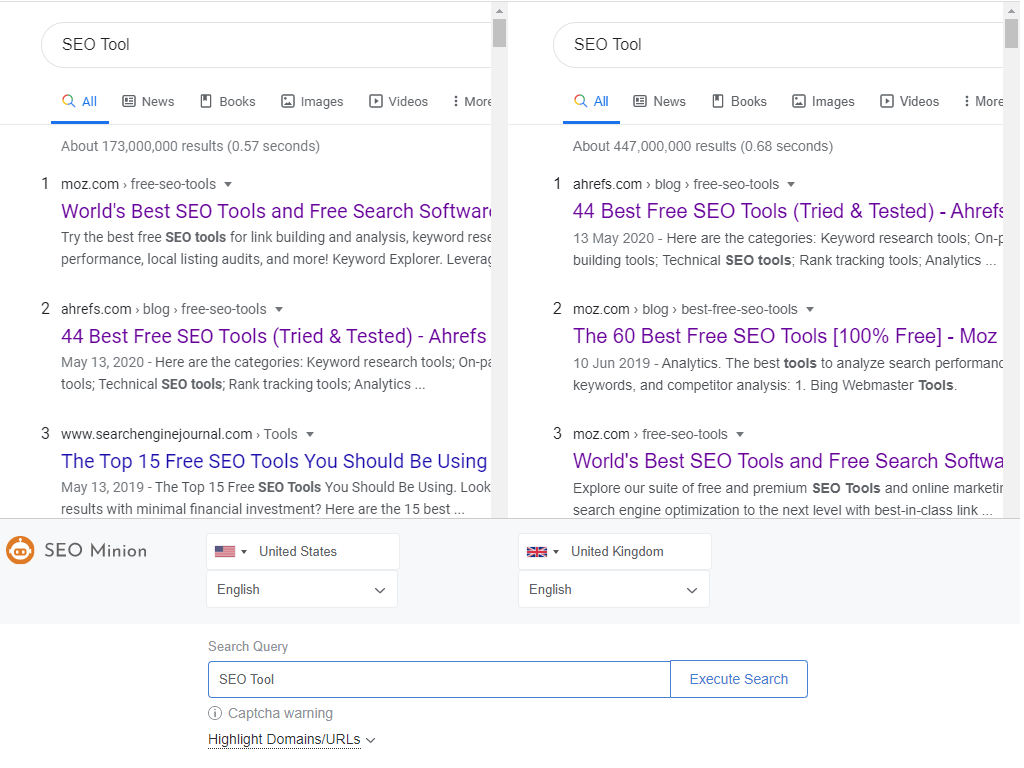Switch to News tab in right pane
Image resolution: width=1024 pixels, height=768 pixels.
660,101
